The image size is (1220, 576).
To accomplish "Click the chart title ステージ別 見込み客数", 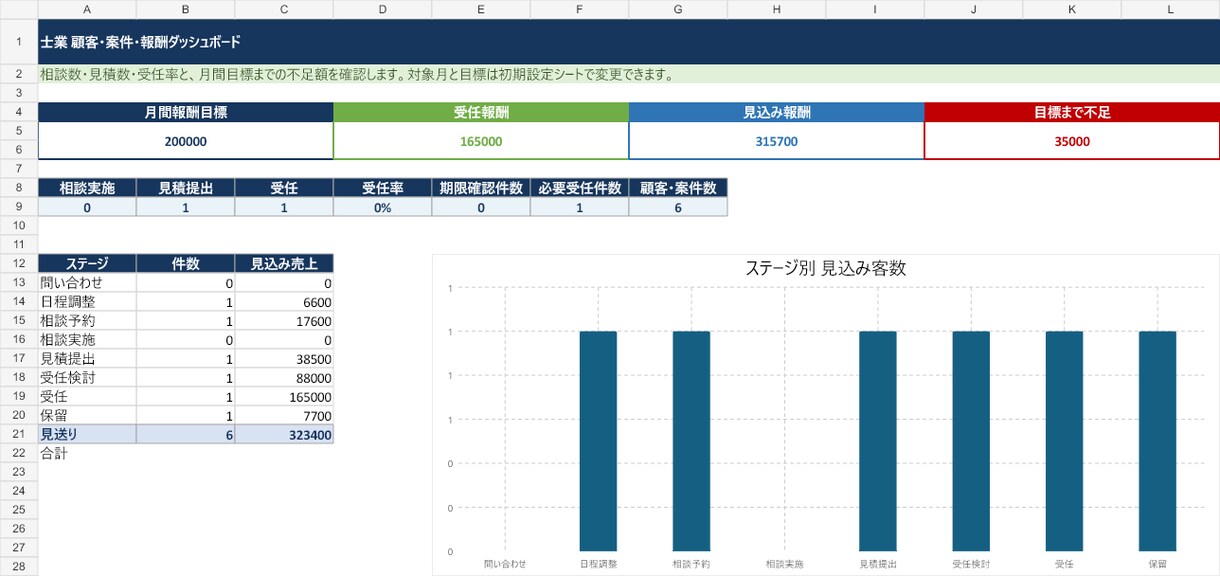I will [826, 268].
